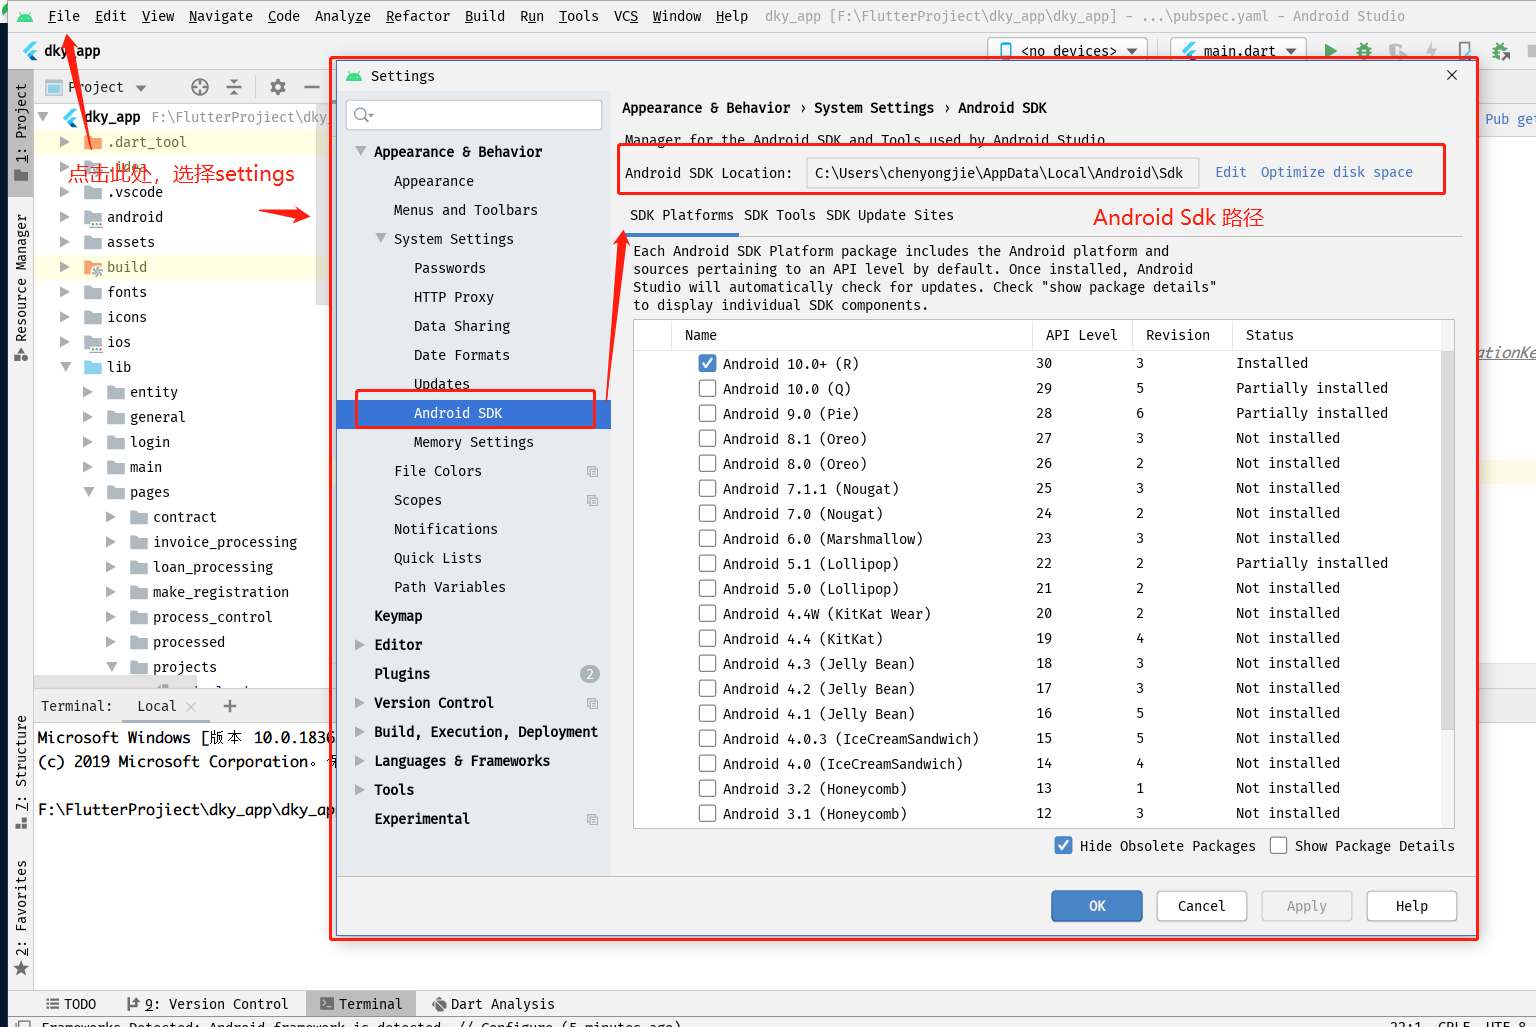
Task: Add a new terminal tab
Action: pos(230,706)
